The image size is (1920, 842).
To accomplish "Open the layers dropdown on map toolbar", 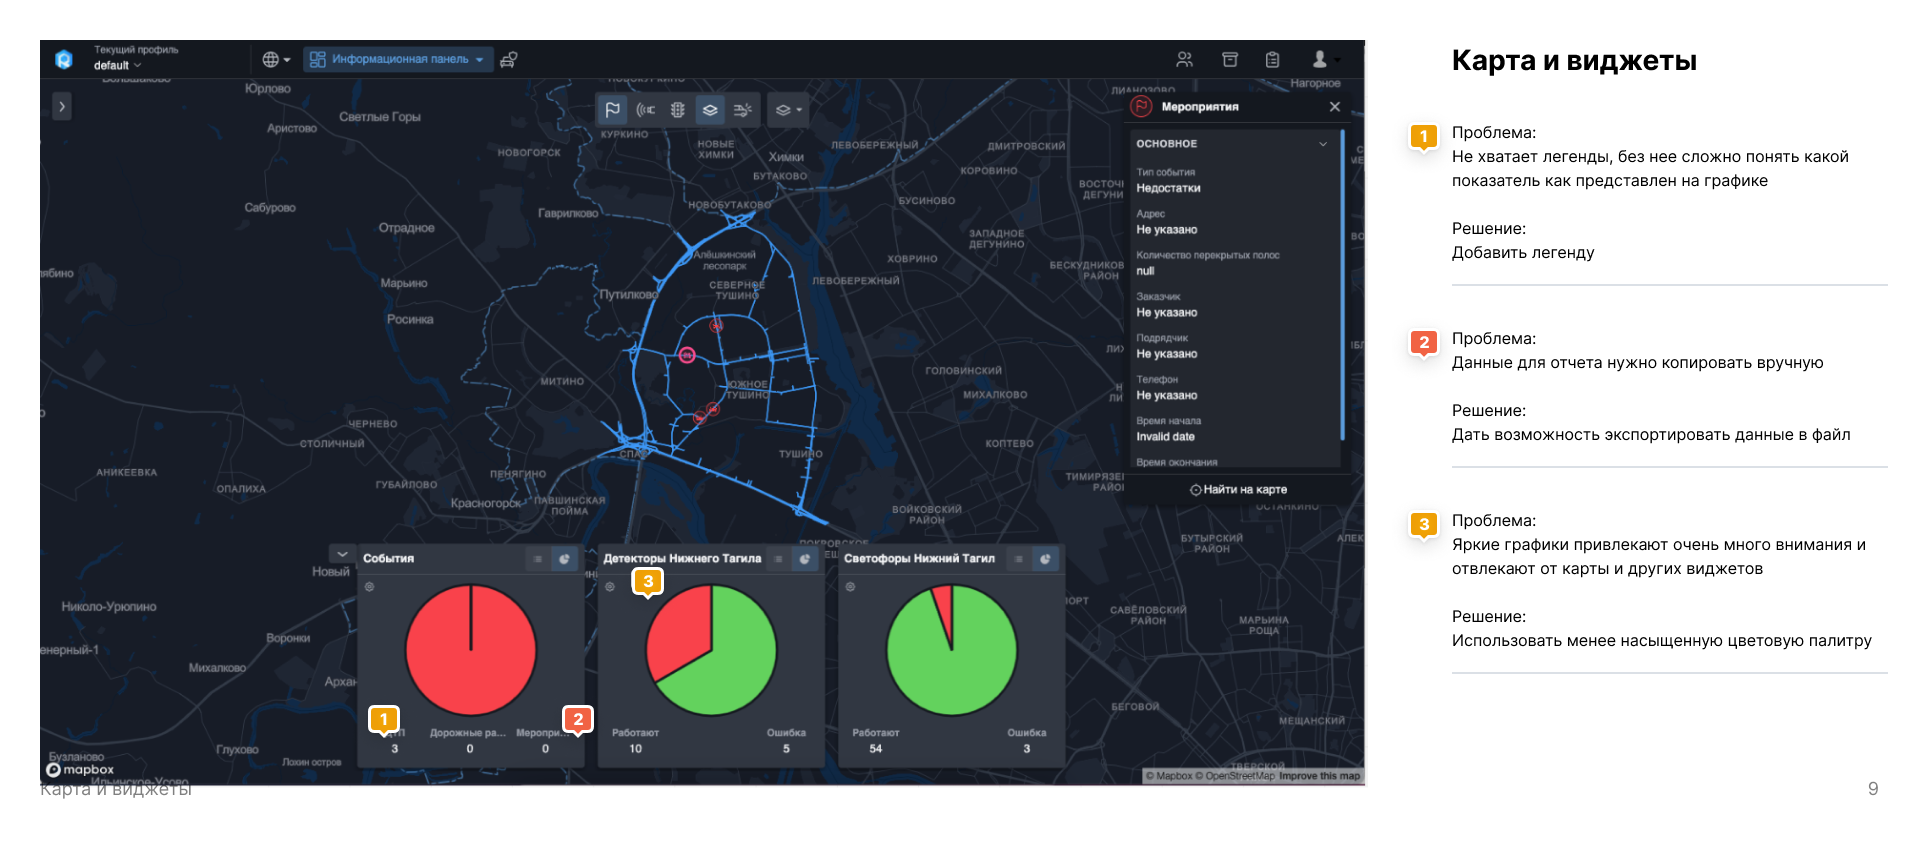I will (788, 110).
